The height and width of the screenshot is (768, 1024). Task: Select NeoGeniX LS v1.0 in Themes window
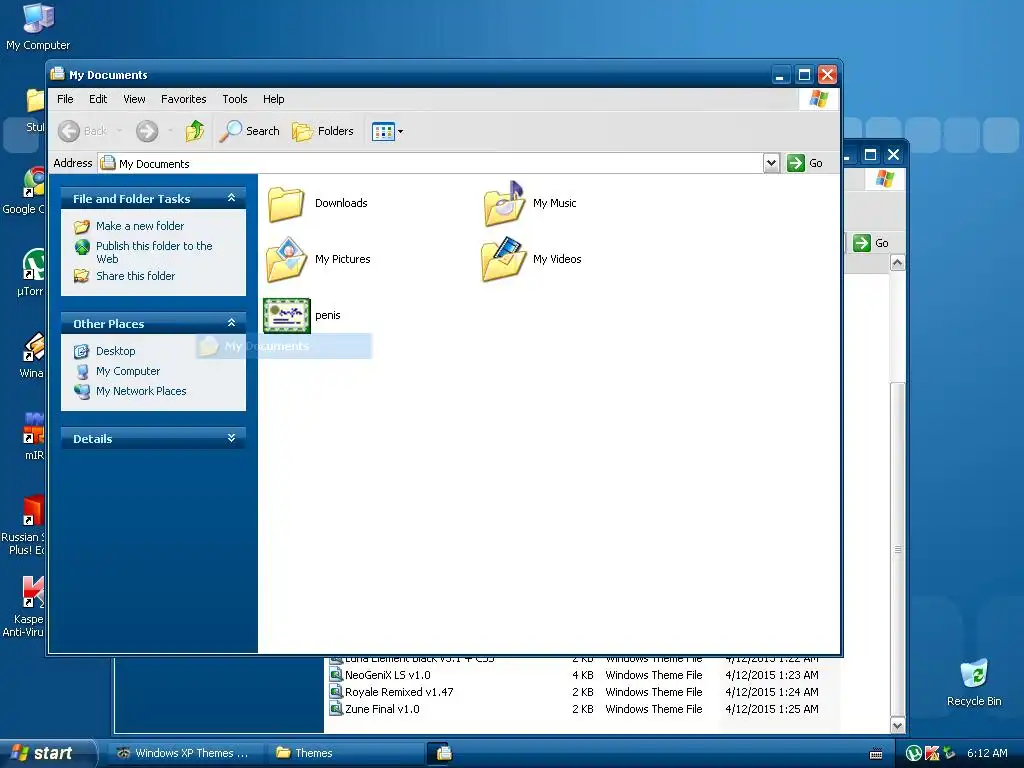tap(387, 675)
